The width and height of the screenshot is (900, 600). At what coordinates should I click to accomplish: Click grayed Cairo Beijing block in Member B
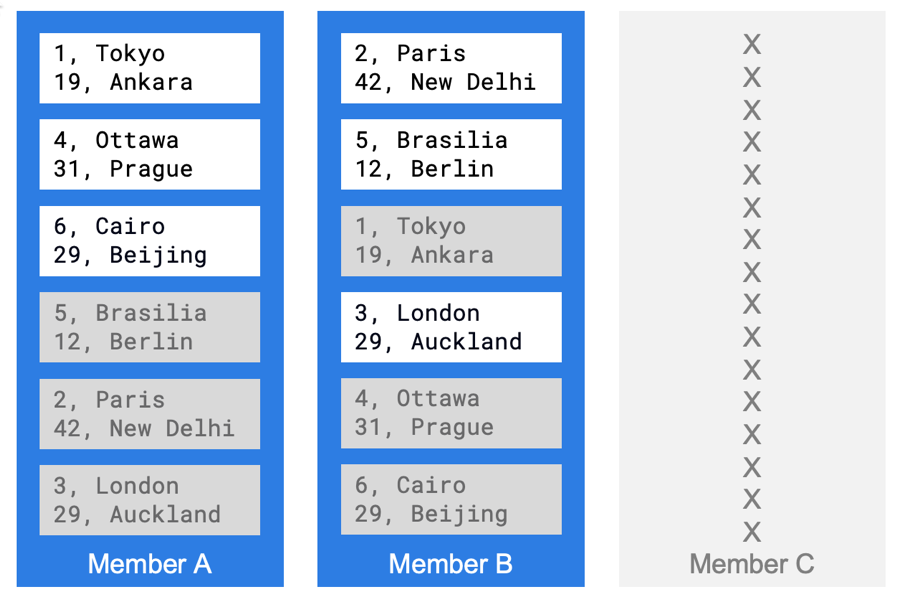[x=450, y=500]
